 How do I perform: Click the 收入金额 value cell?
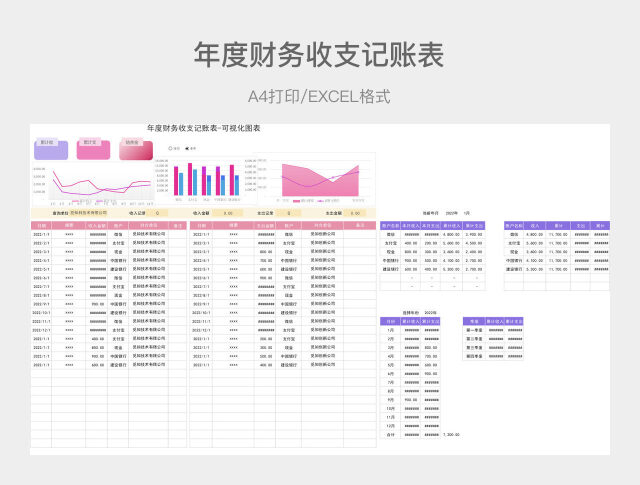pyautogui.click(x=226, y=213)
